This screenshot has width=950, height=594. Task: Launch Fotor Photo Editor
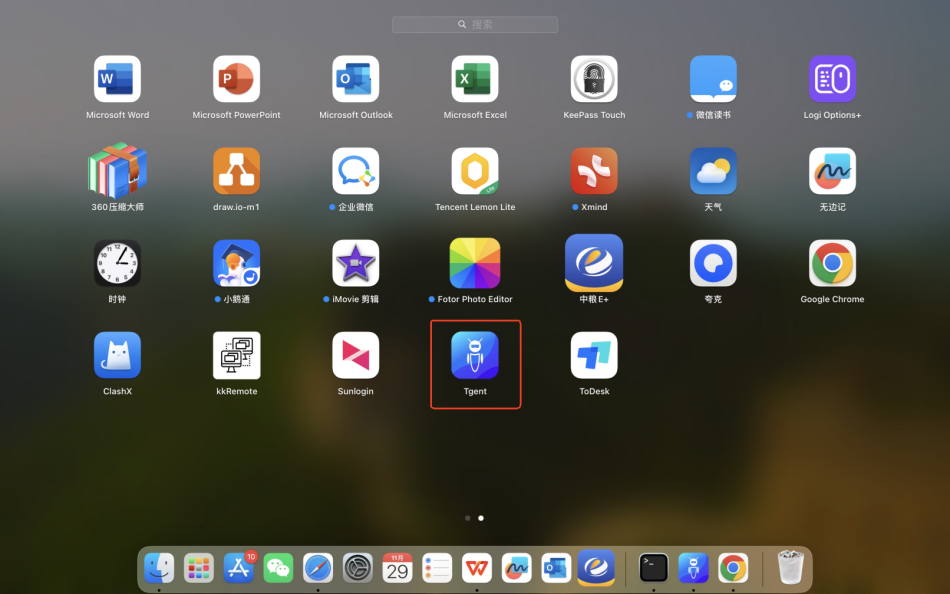pyautogui.click(x=474, y=263)
